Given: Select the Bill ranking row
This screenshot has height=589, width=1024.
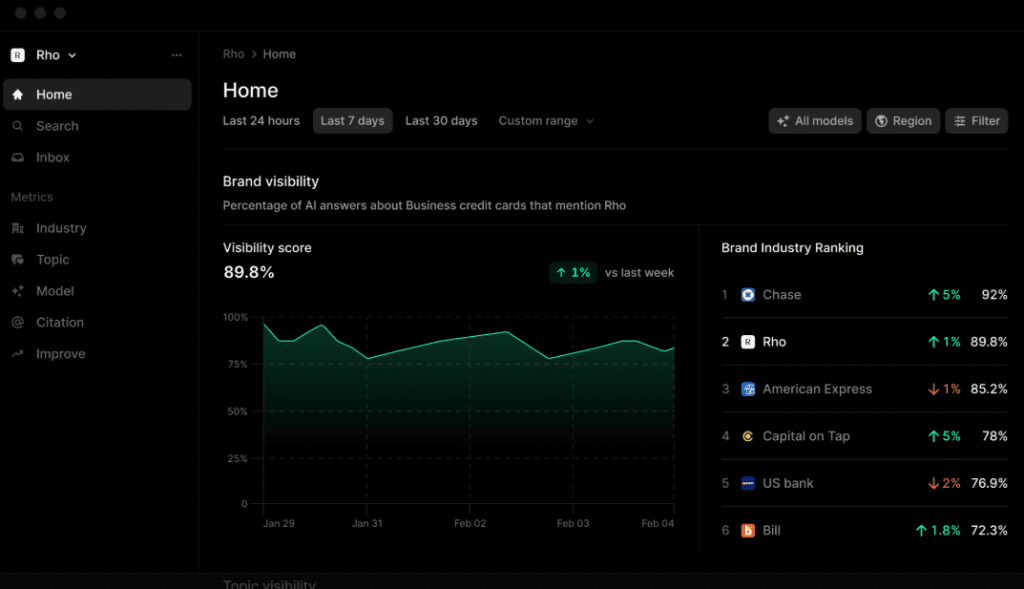Looking at the screenshot, I should (864, 530).
